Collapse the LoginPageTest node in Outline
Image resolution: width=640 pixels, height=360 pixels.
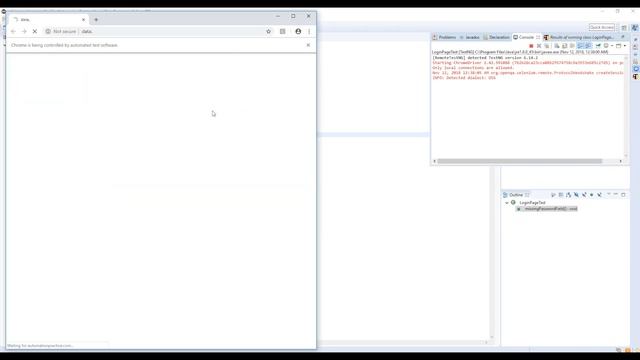(507, 202)
